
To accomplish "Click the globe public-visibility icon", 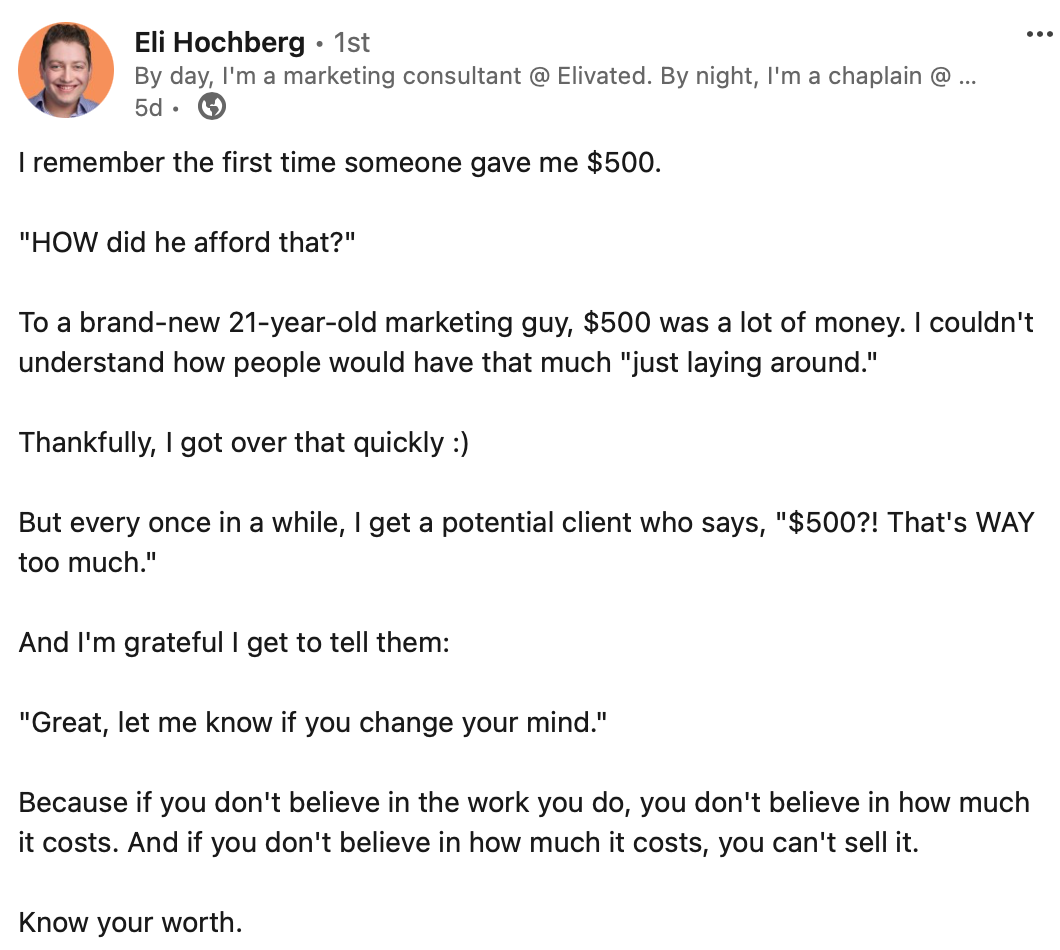I will tap(212, 107).
